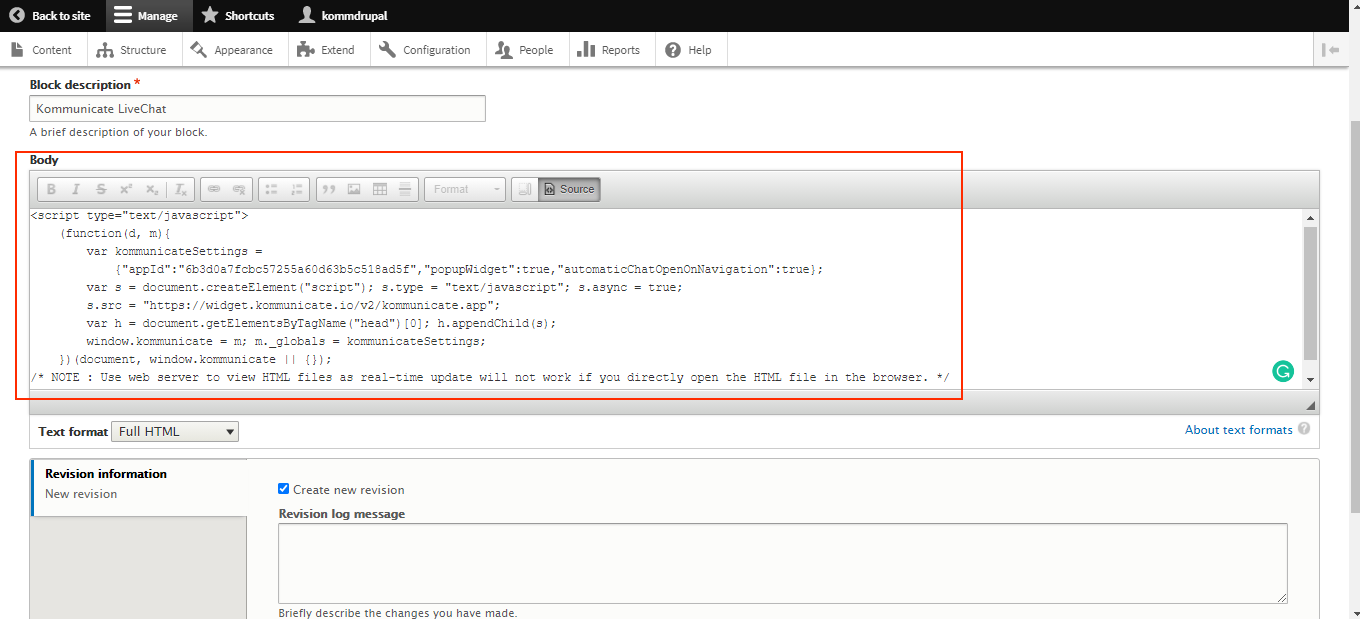Viewport: 1360px width, 619px height.
Task: Apply bold formatting in Body editor
Action: coord(50,188)
